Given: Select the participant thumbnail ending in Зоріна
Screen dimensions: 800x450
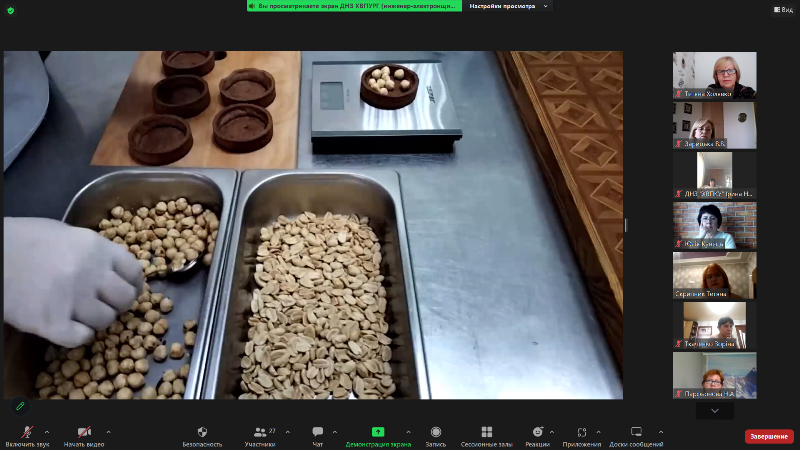Looking at the screenshot, I should 714,325.
